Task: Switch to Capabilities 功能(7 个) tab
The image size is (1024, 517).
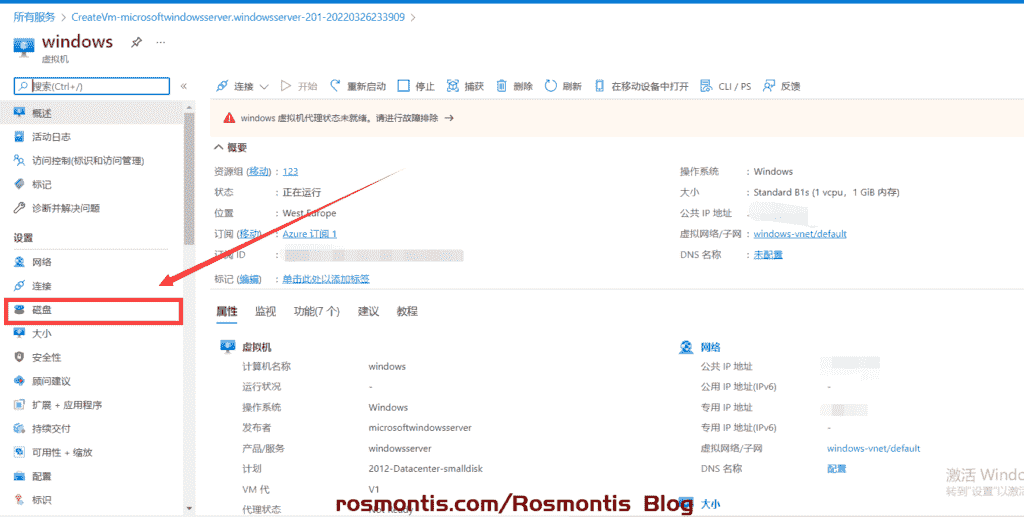Action: [317, 311]
